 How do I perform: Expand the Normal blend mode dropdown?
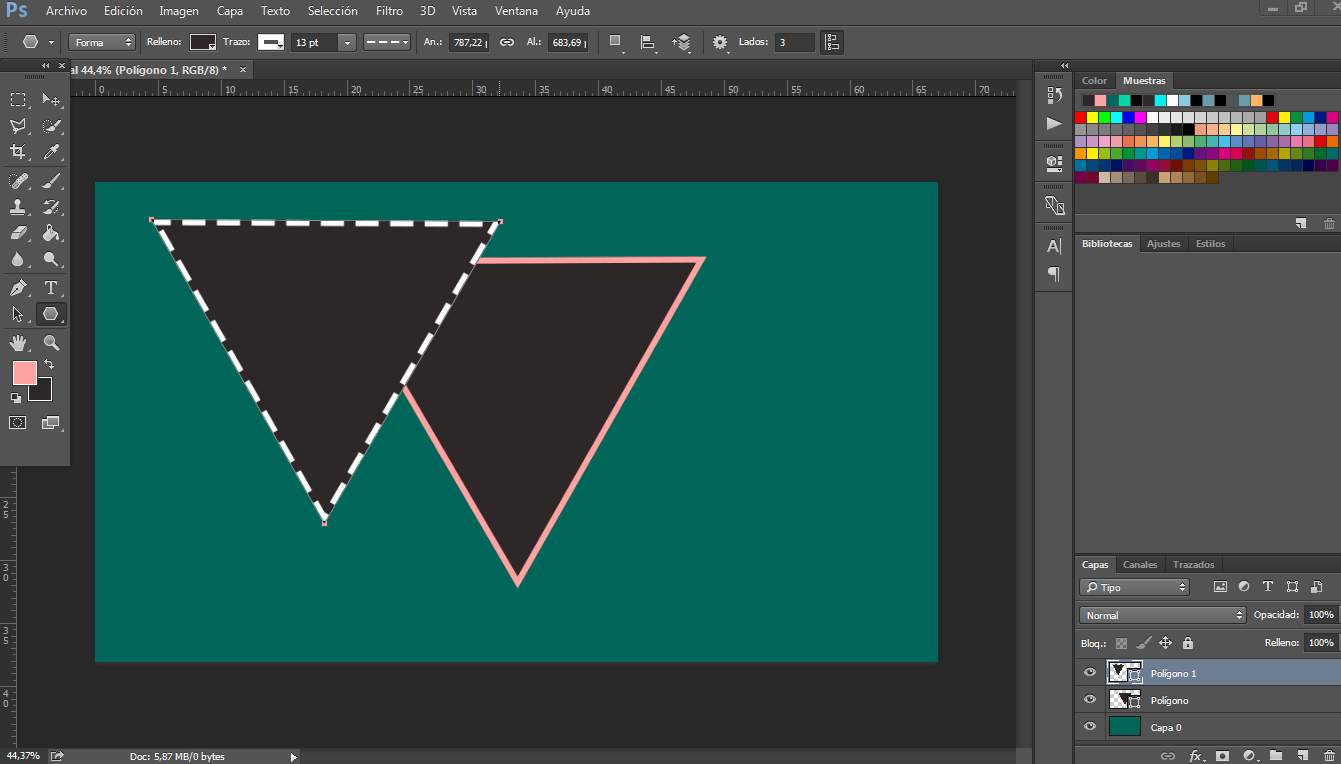[x=1163, y=615]
